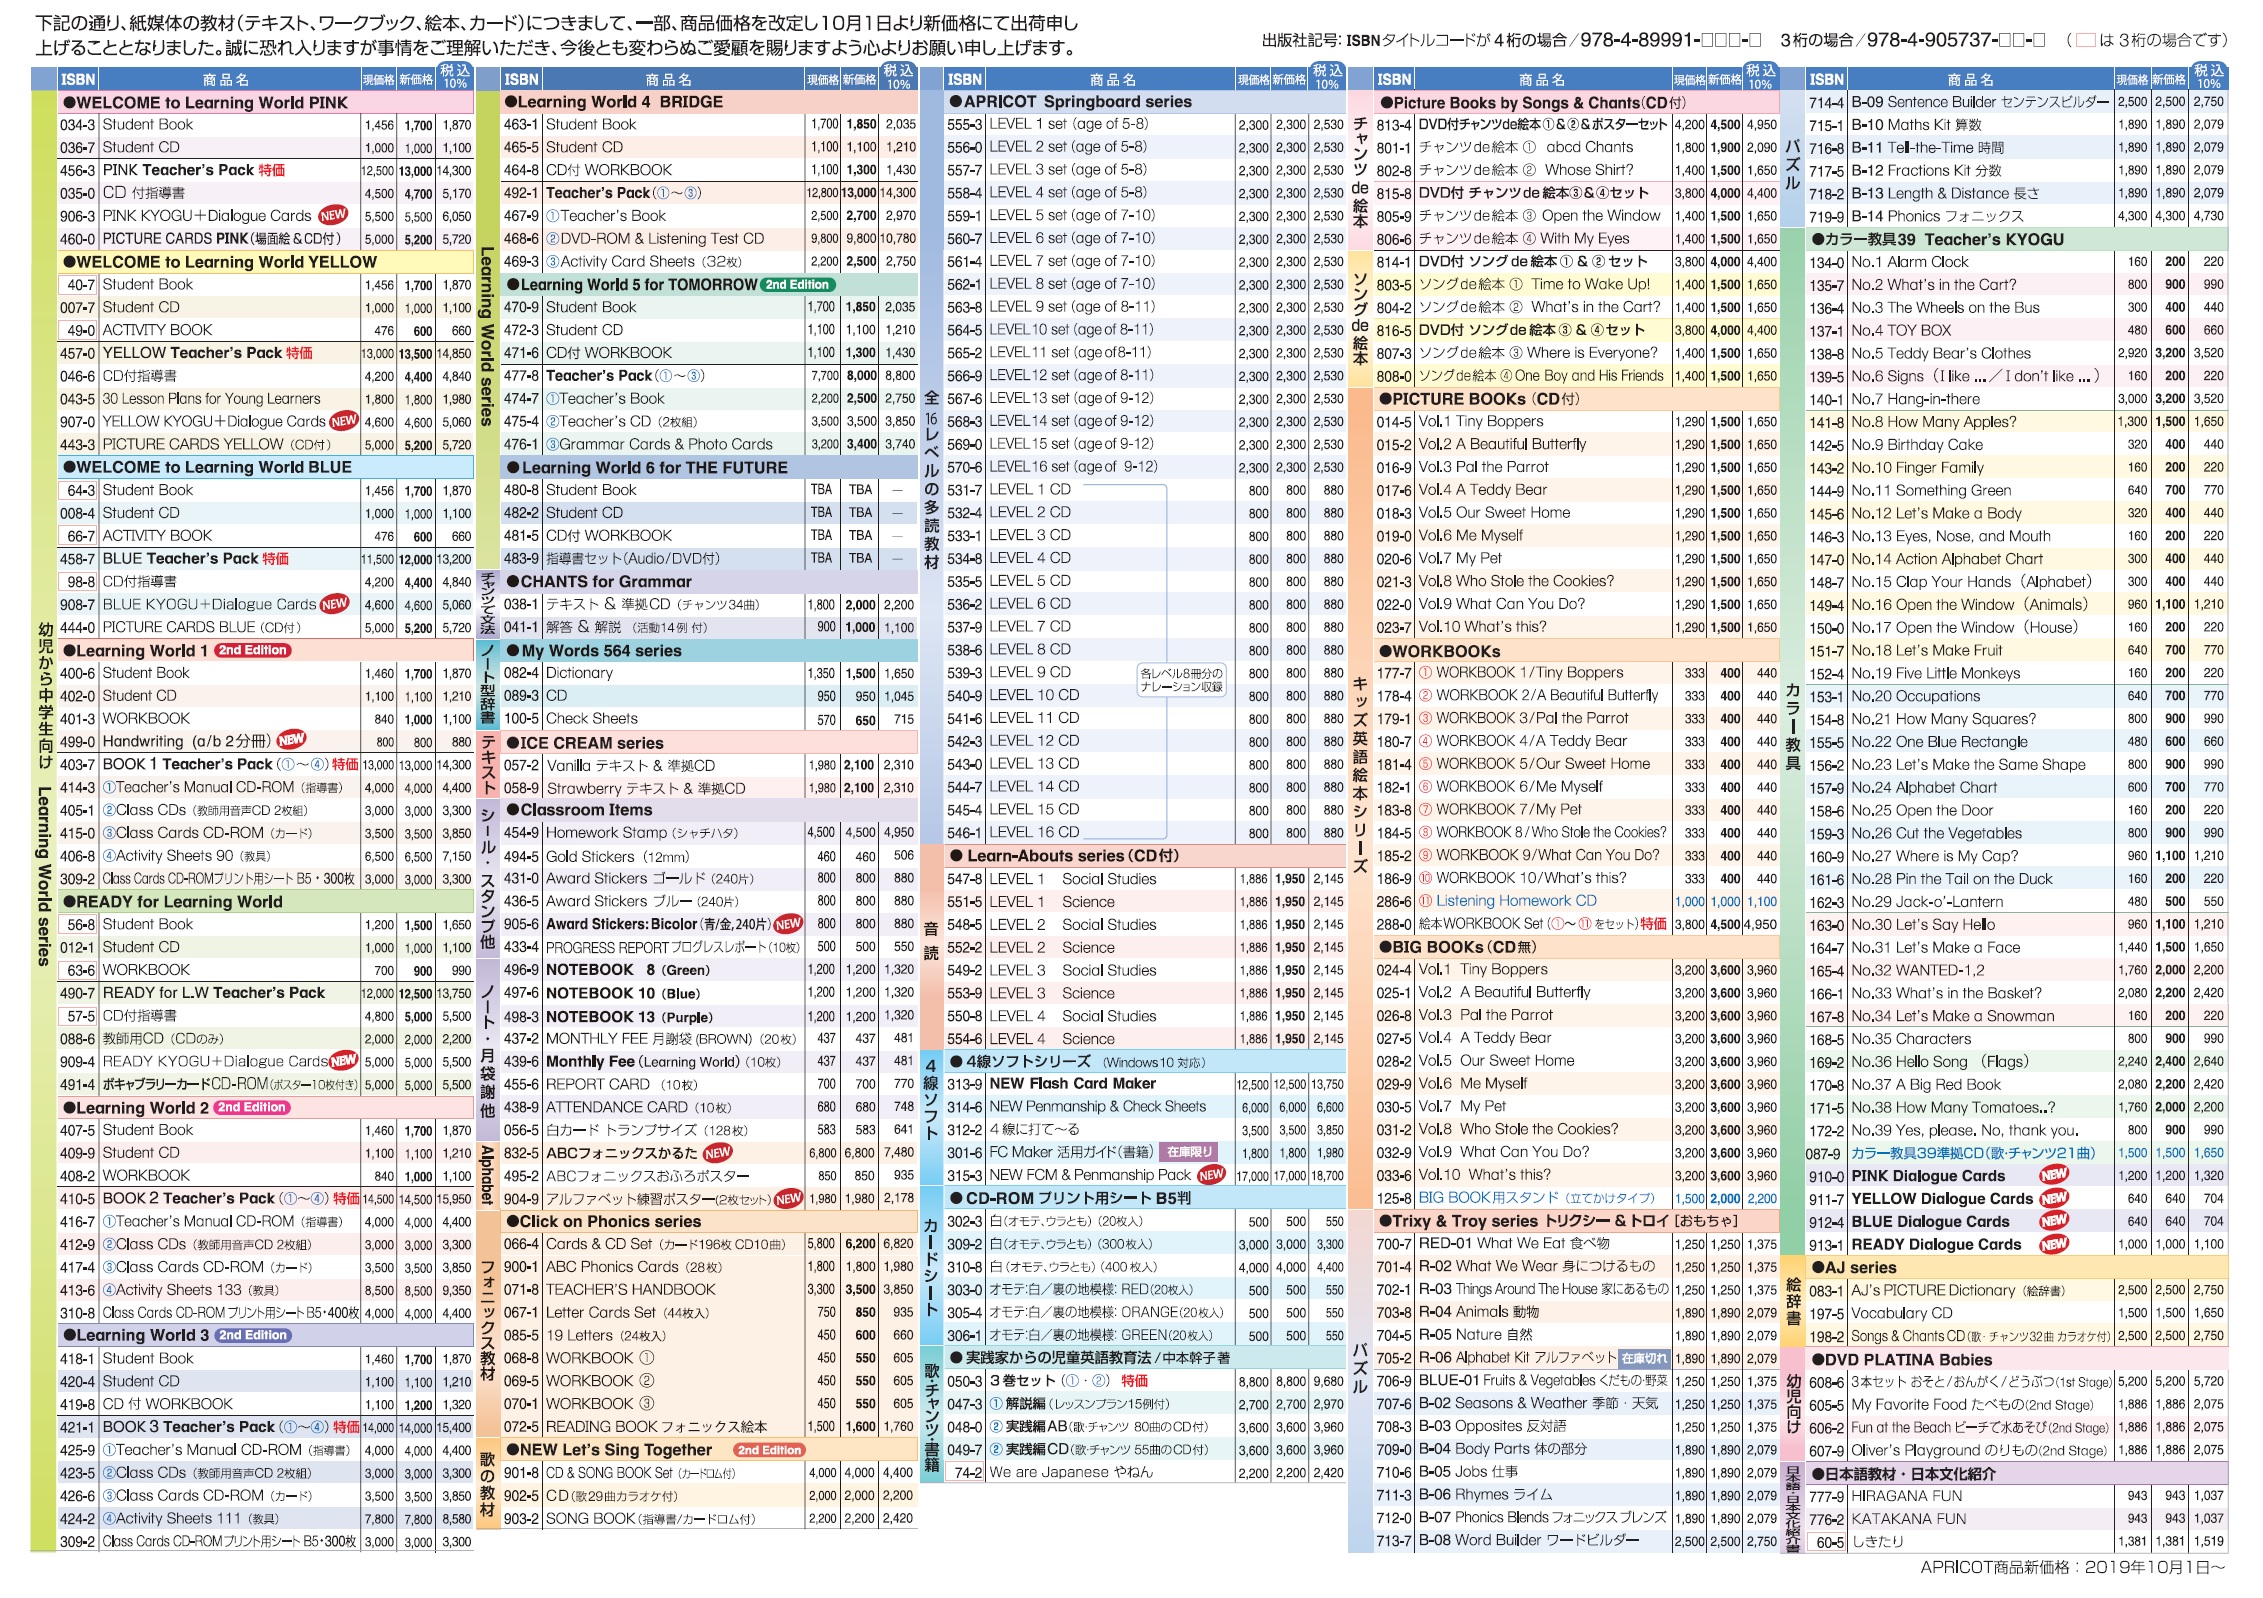Click the 'しきたり' product row

point(2017,1542)
